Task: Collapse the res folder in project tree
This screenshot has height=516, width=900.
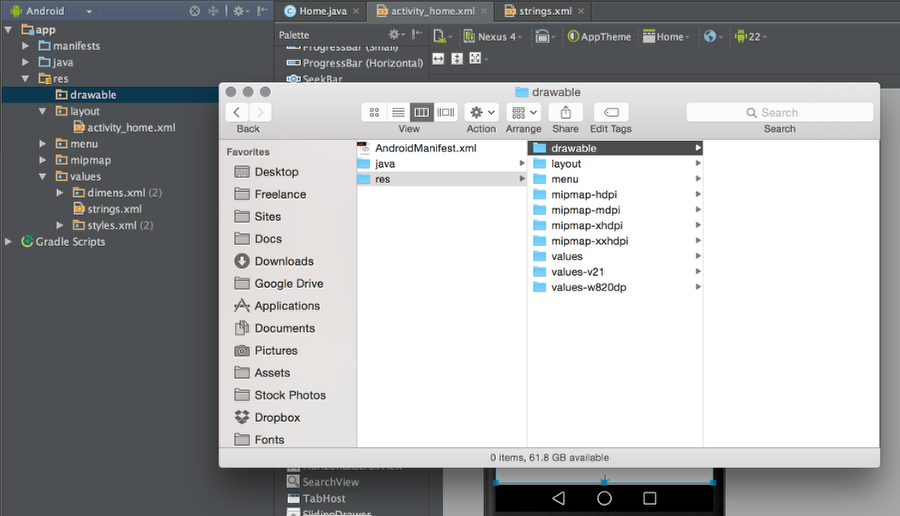Action: pyautogui.click(x=25, y=79)
